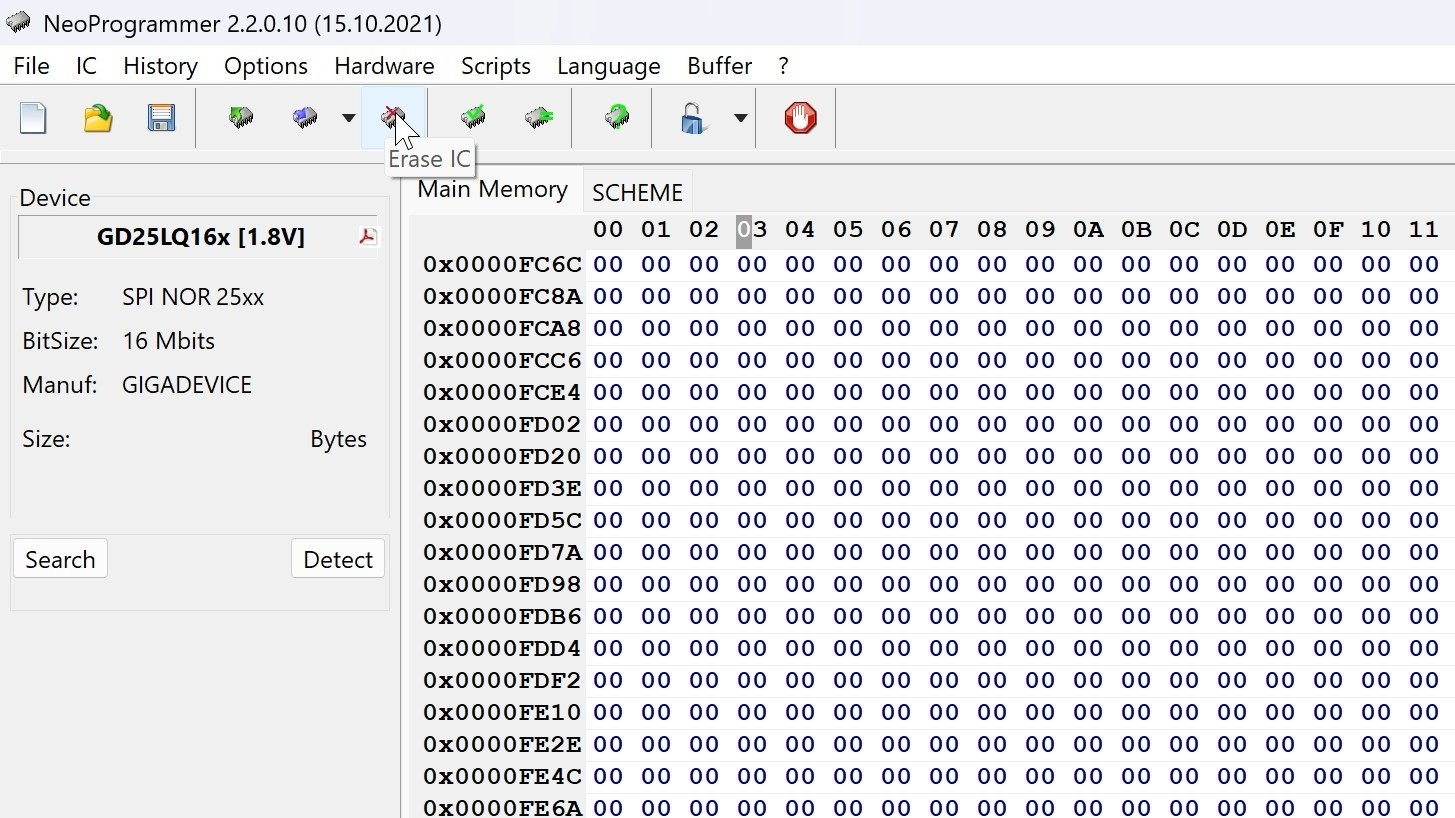Select address row 0x0000FDB6
1455x818 pixels.
pos(502,617)
